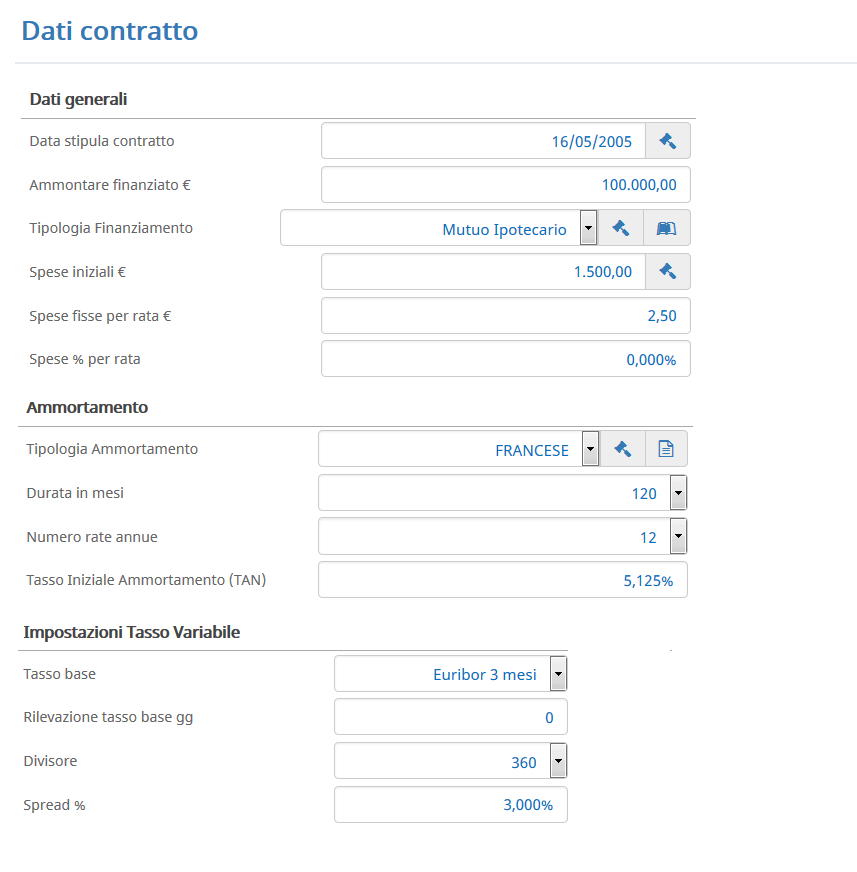The height and width of the screenshot is (872, 857).
Task: Click hammer icon beside Tipologia Finanziamento
Action: (x=620, y=227)
